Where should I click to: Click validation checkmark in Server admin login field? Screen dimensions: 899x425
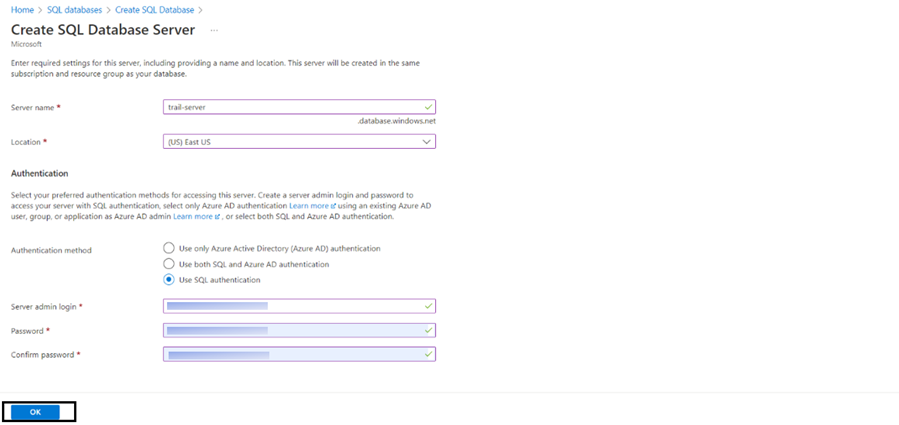(428, 306)
